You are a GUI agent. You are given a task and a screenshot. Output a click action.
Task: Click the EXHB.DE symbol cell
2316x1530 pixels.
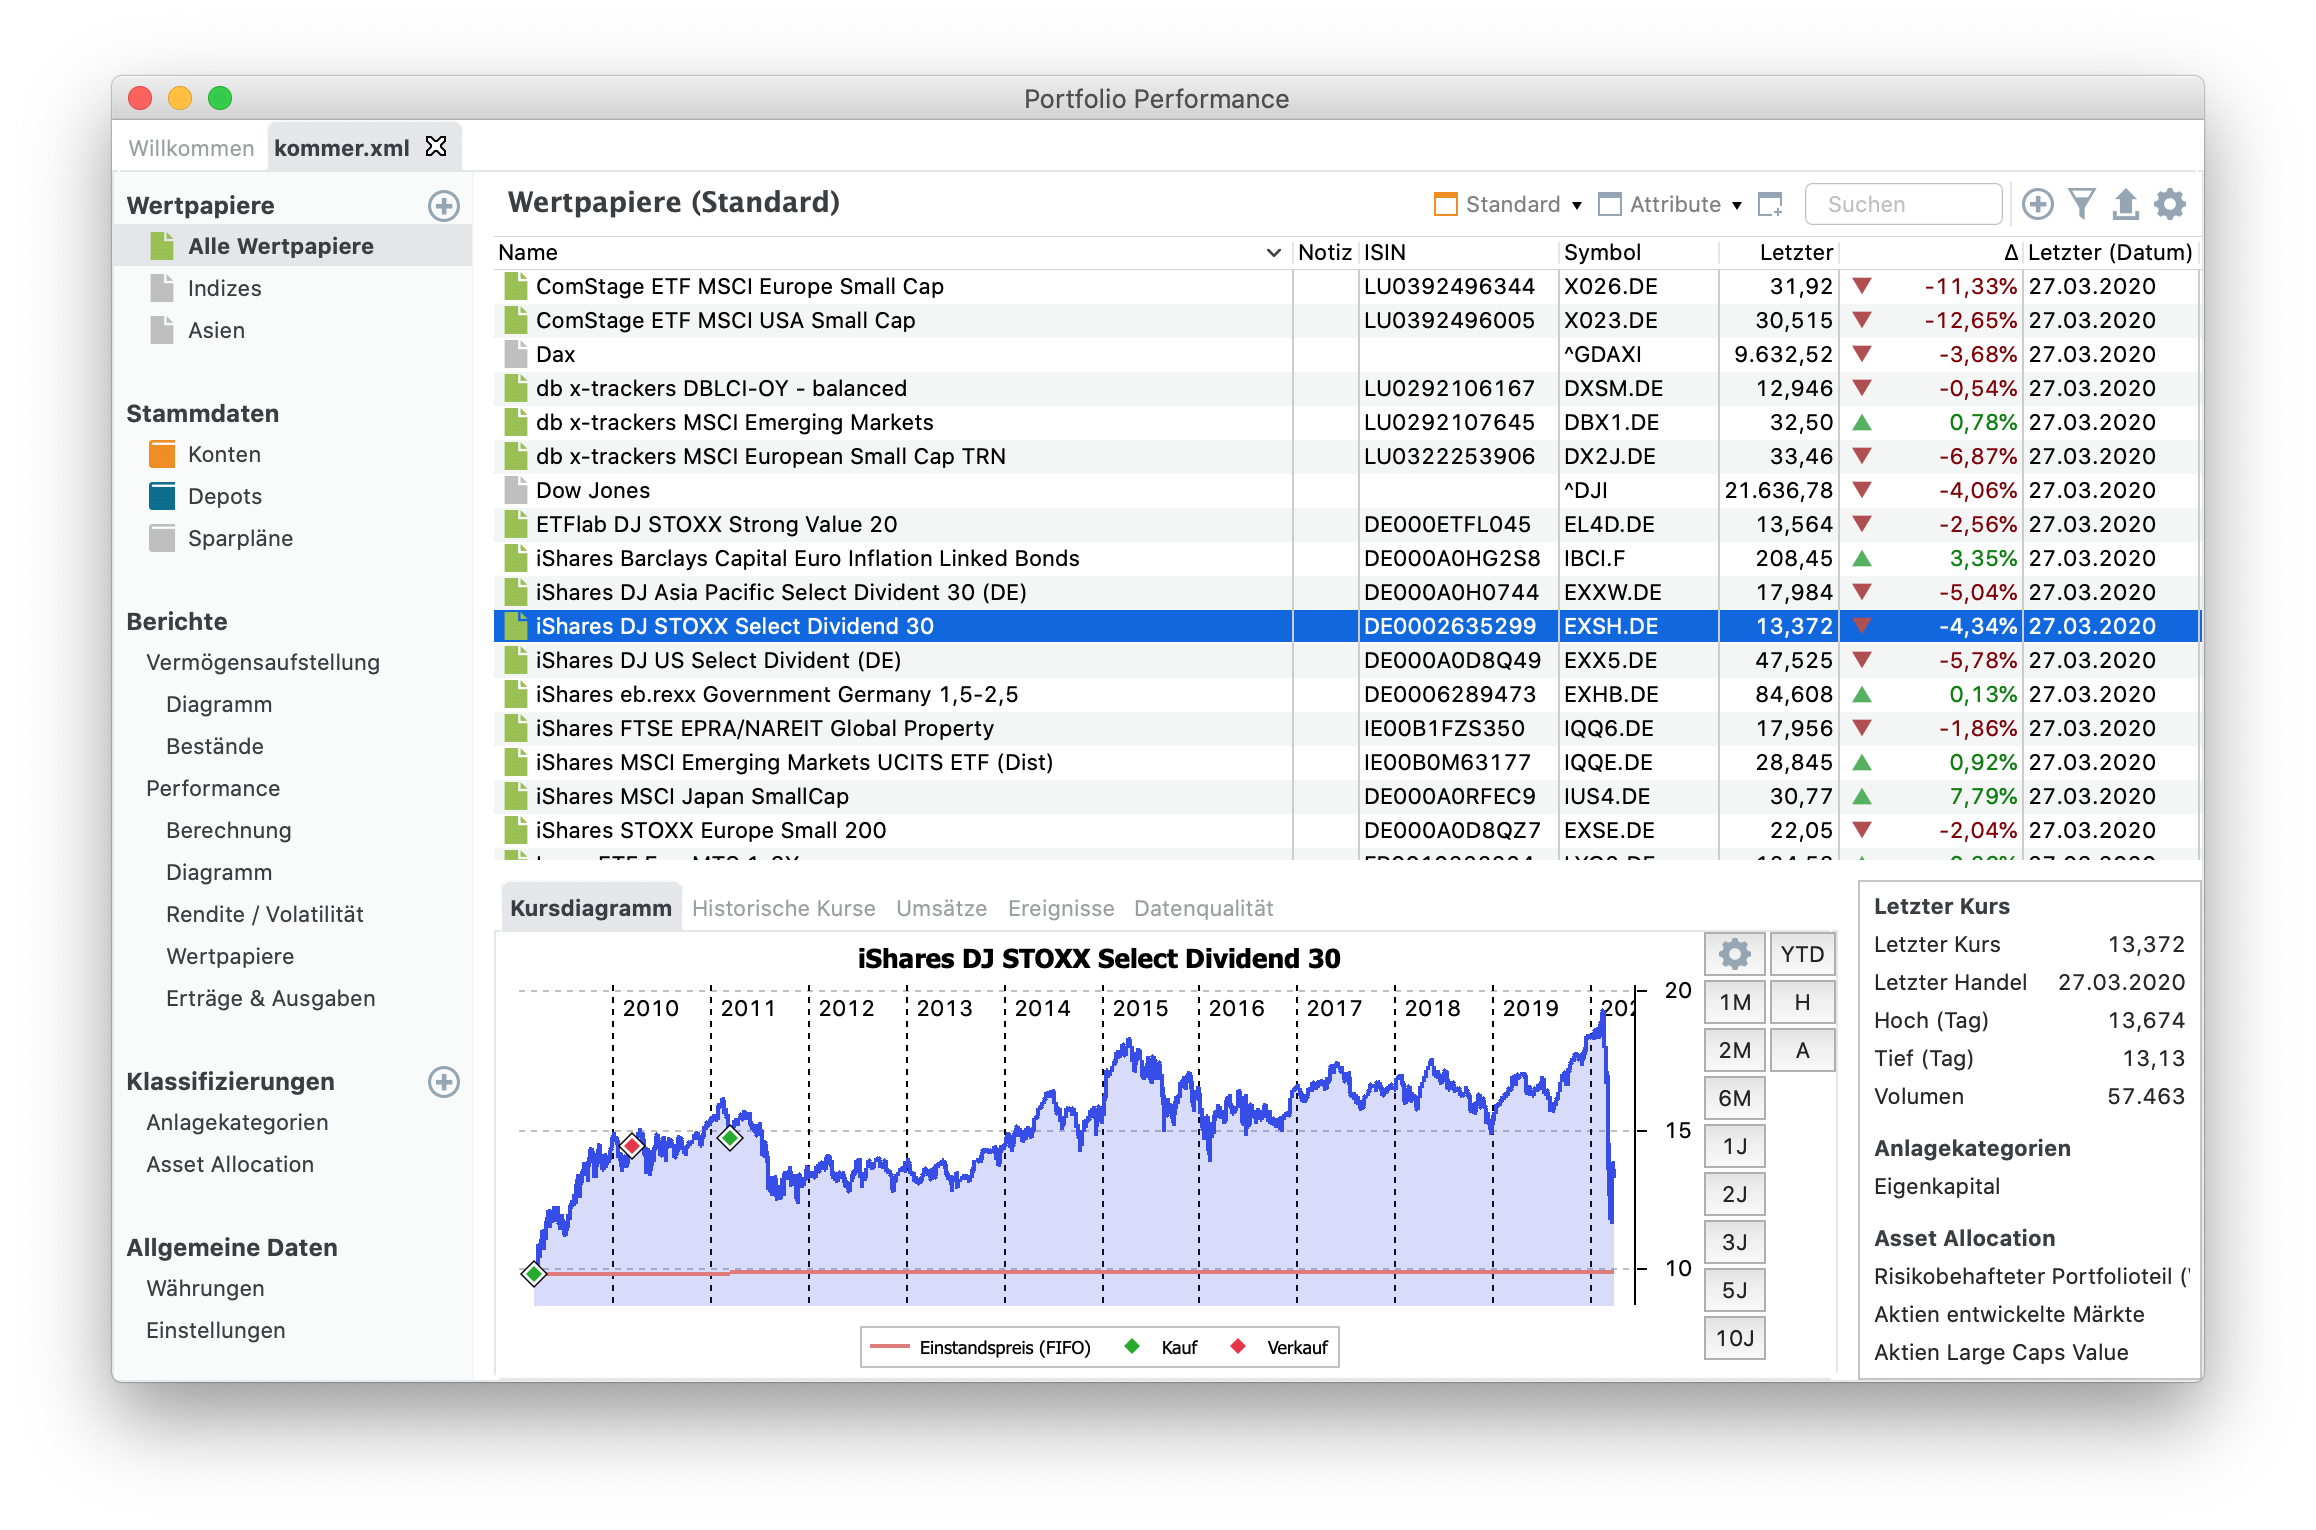(x=1610, y=694)
